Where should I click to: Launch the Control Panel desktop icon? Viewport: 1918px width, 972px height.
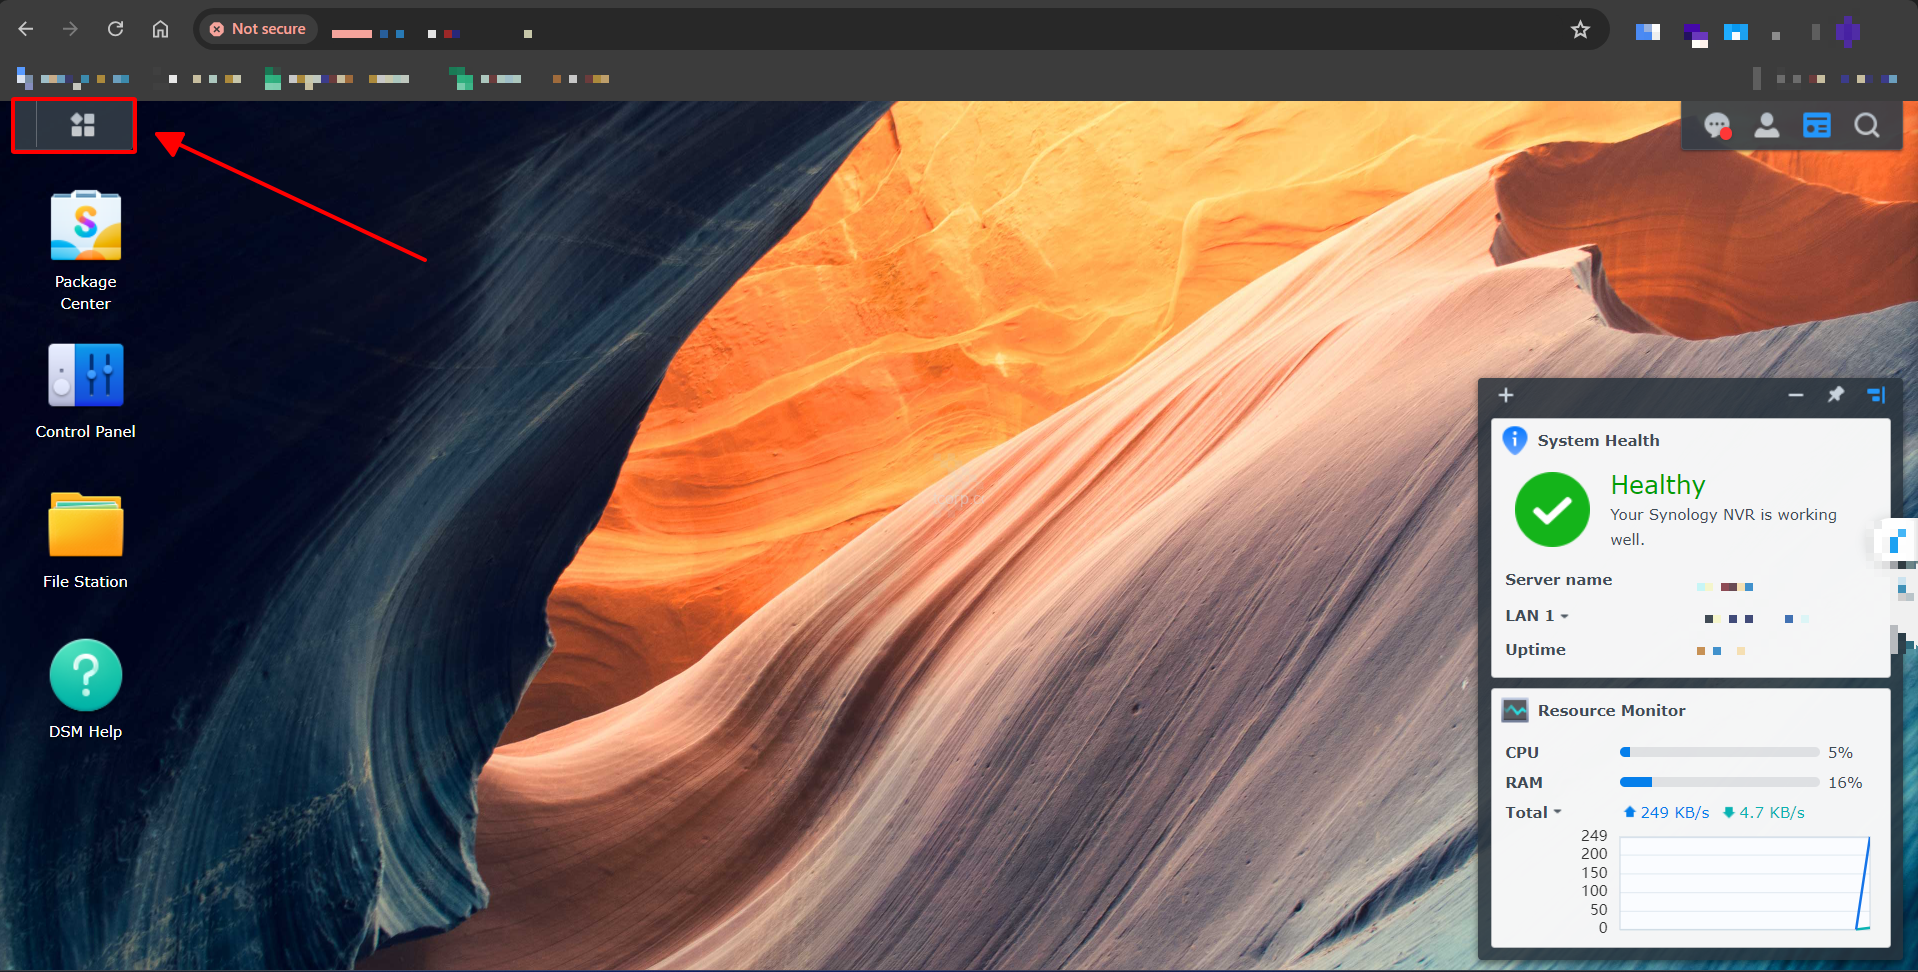86,376
